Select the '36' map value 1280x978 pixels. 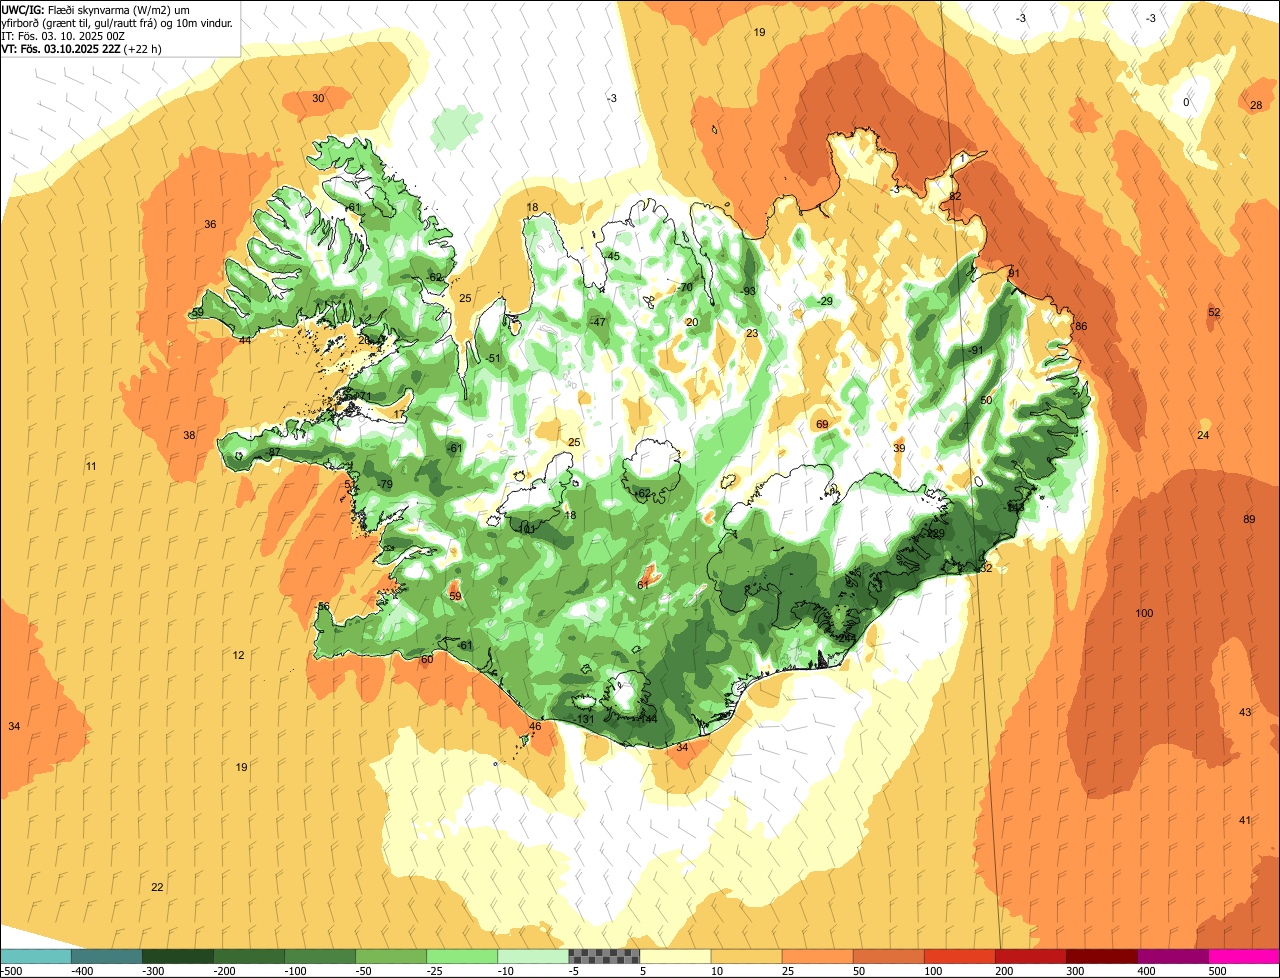[210, 224]
